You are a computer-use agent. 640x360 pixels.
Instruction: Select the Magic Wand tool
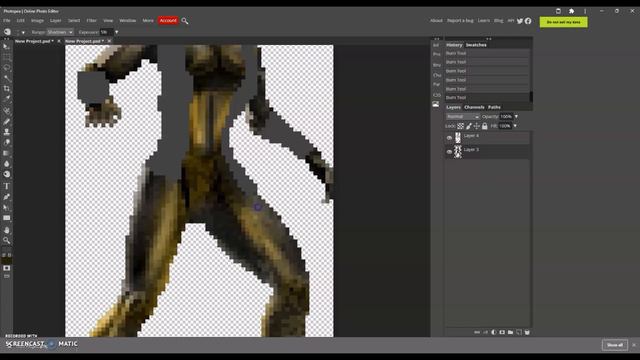coord(7,78)
